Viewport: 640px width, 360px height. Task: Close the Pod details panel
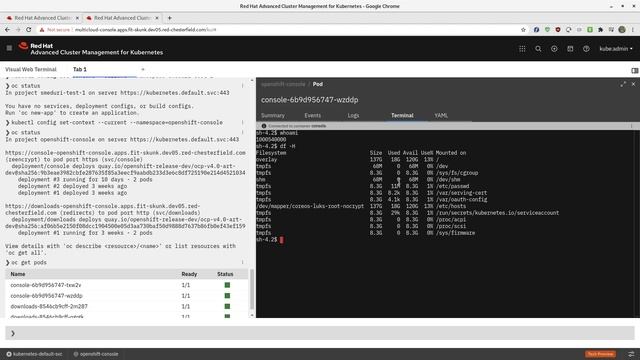633,84
